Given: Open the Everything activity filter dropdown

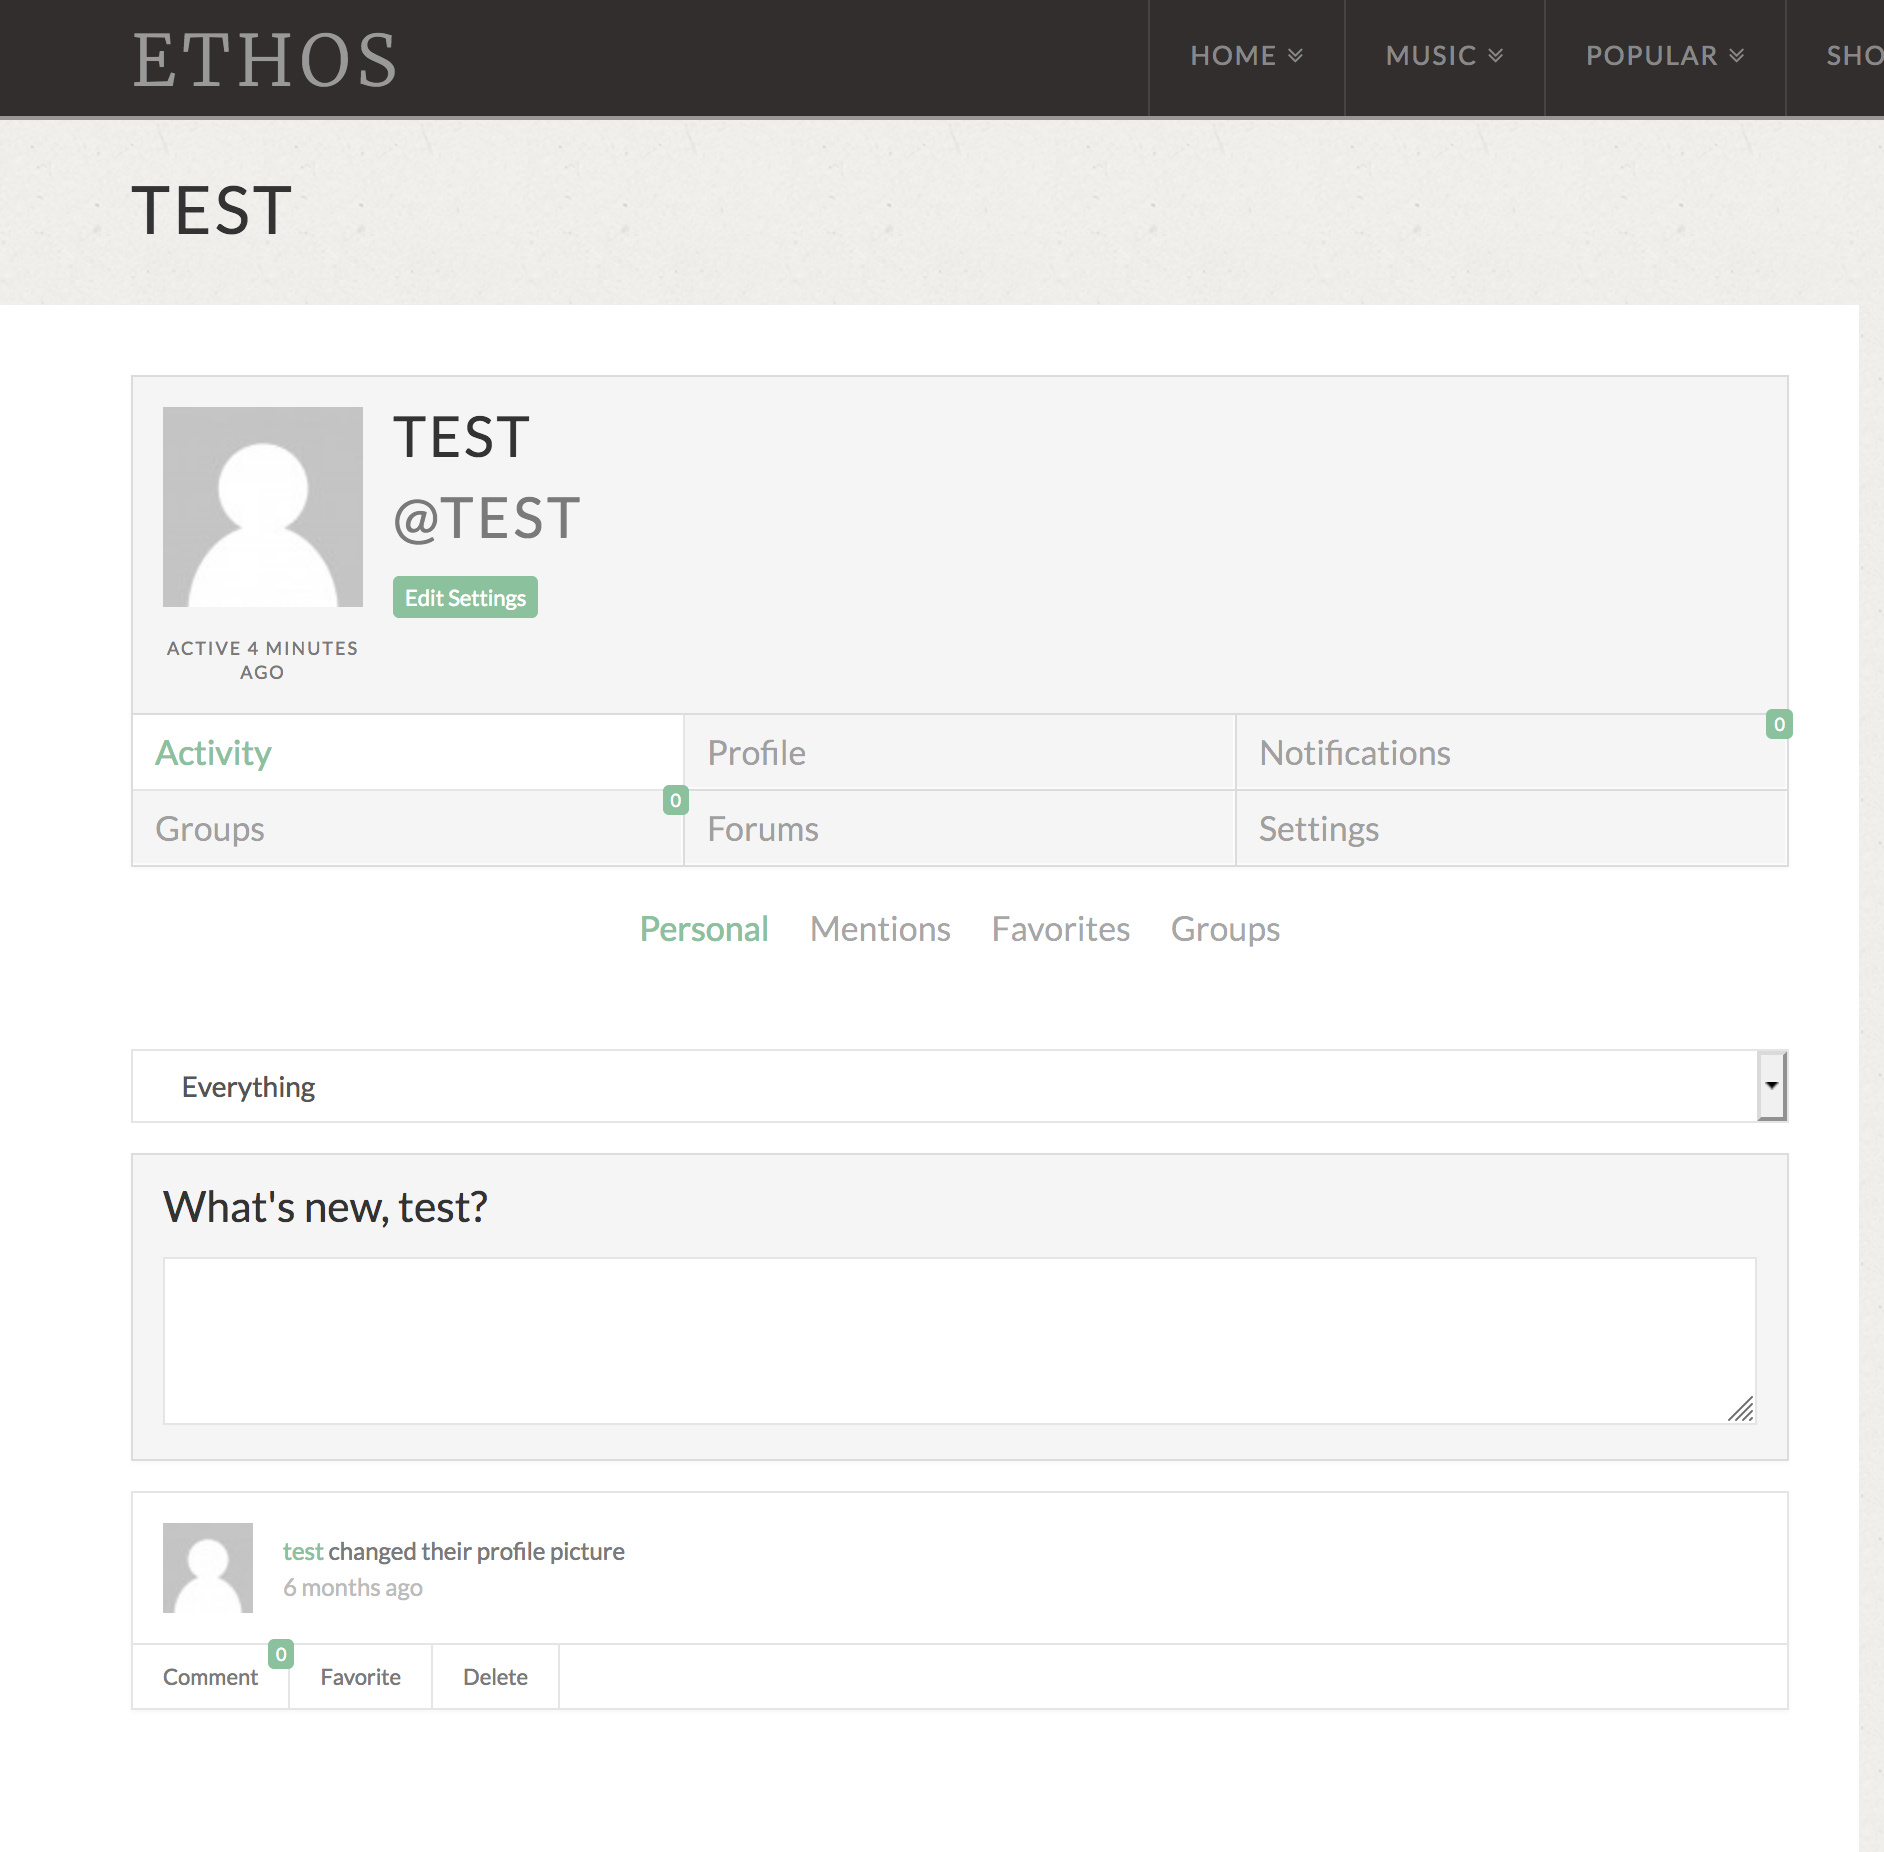Looking at the screenshot, I should 958,1086.
